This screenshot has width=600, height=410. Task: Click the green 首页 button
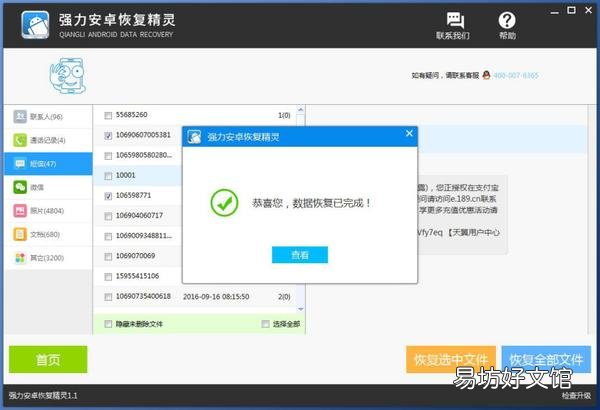48,359
